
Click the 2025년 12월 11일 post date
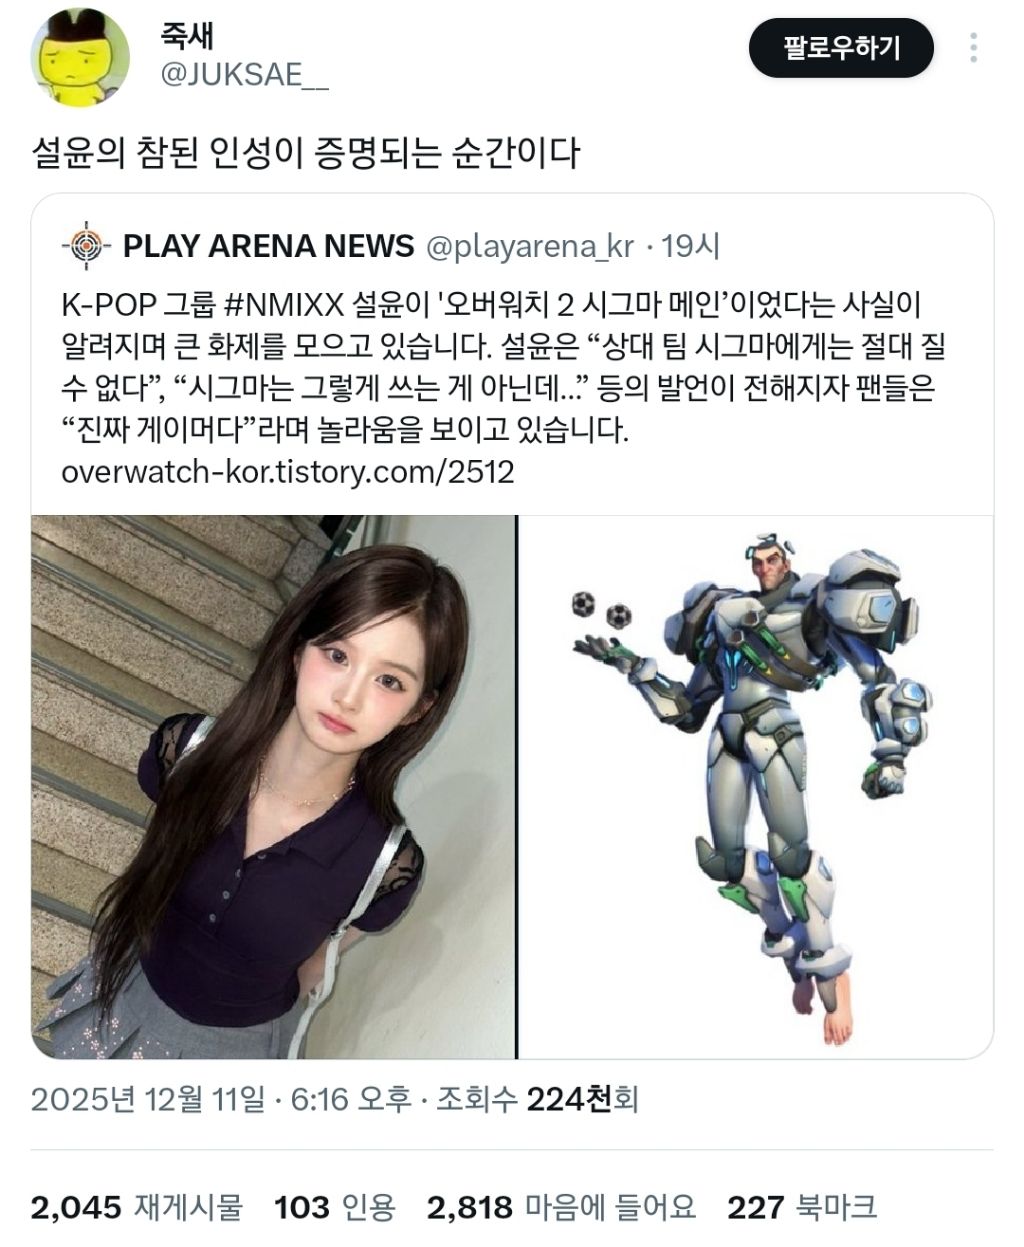pyautogui.click(x=148, y=1100)
